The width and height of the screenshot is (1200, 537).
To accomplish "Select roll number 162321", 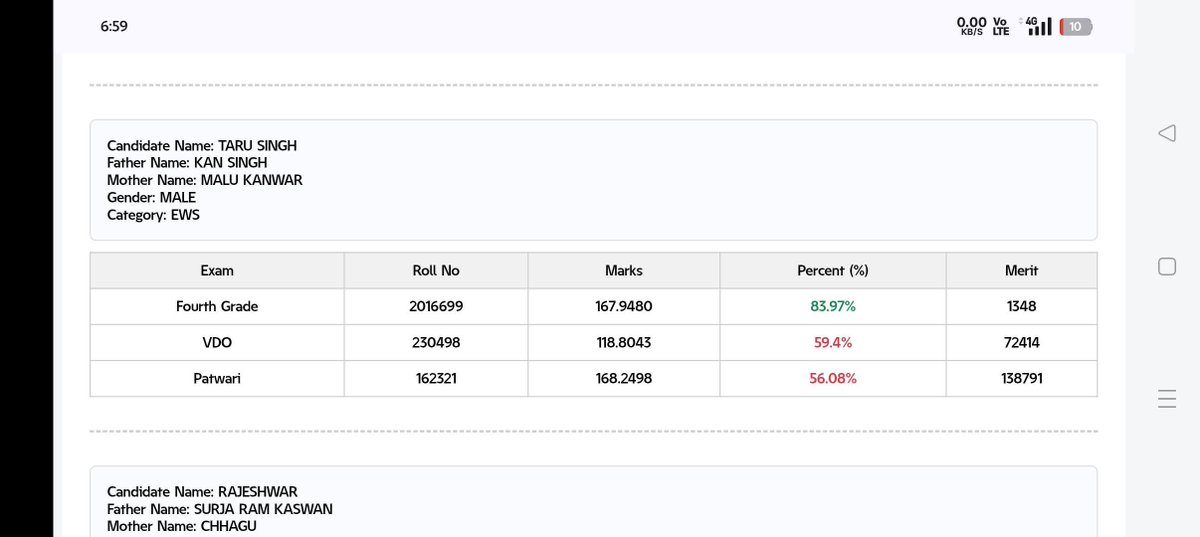I will click(x=436, y=379).
